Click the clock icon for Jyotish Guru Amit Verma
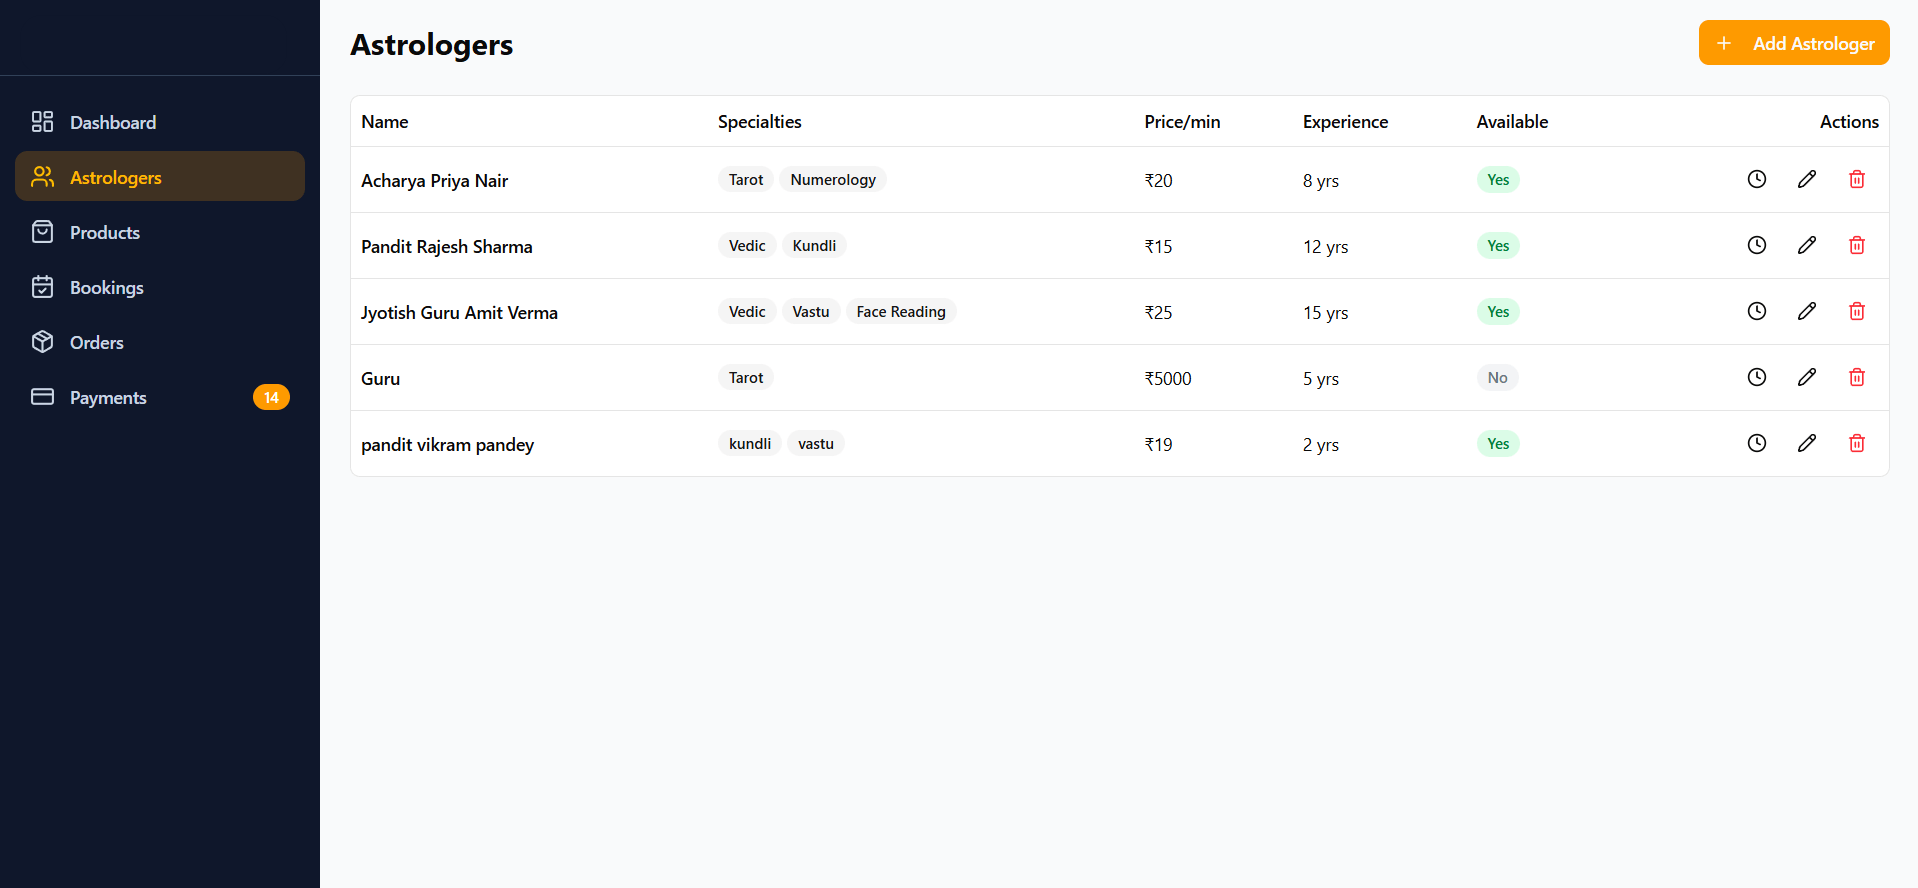 (1756, 311)
